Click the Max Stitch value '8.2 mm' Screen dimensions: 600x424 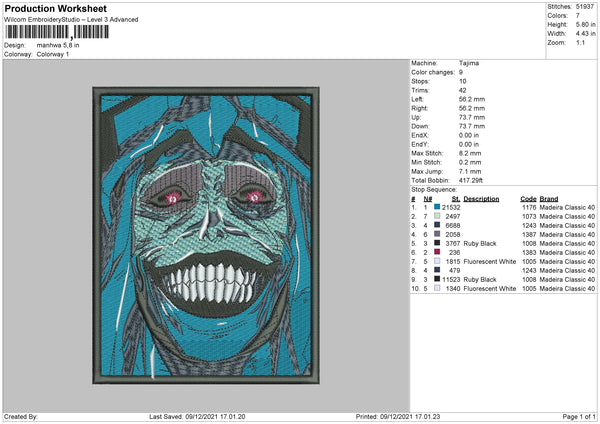click(470, 153)
